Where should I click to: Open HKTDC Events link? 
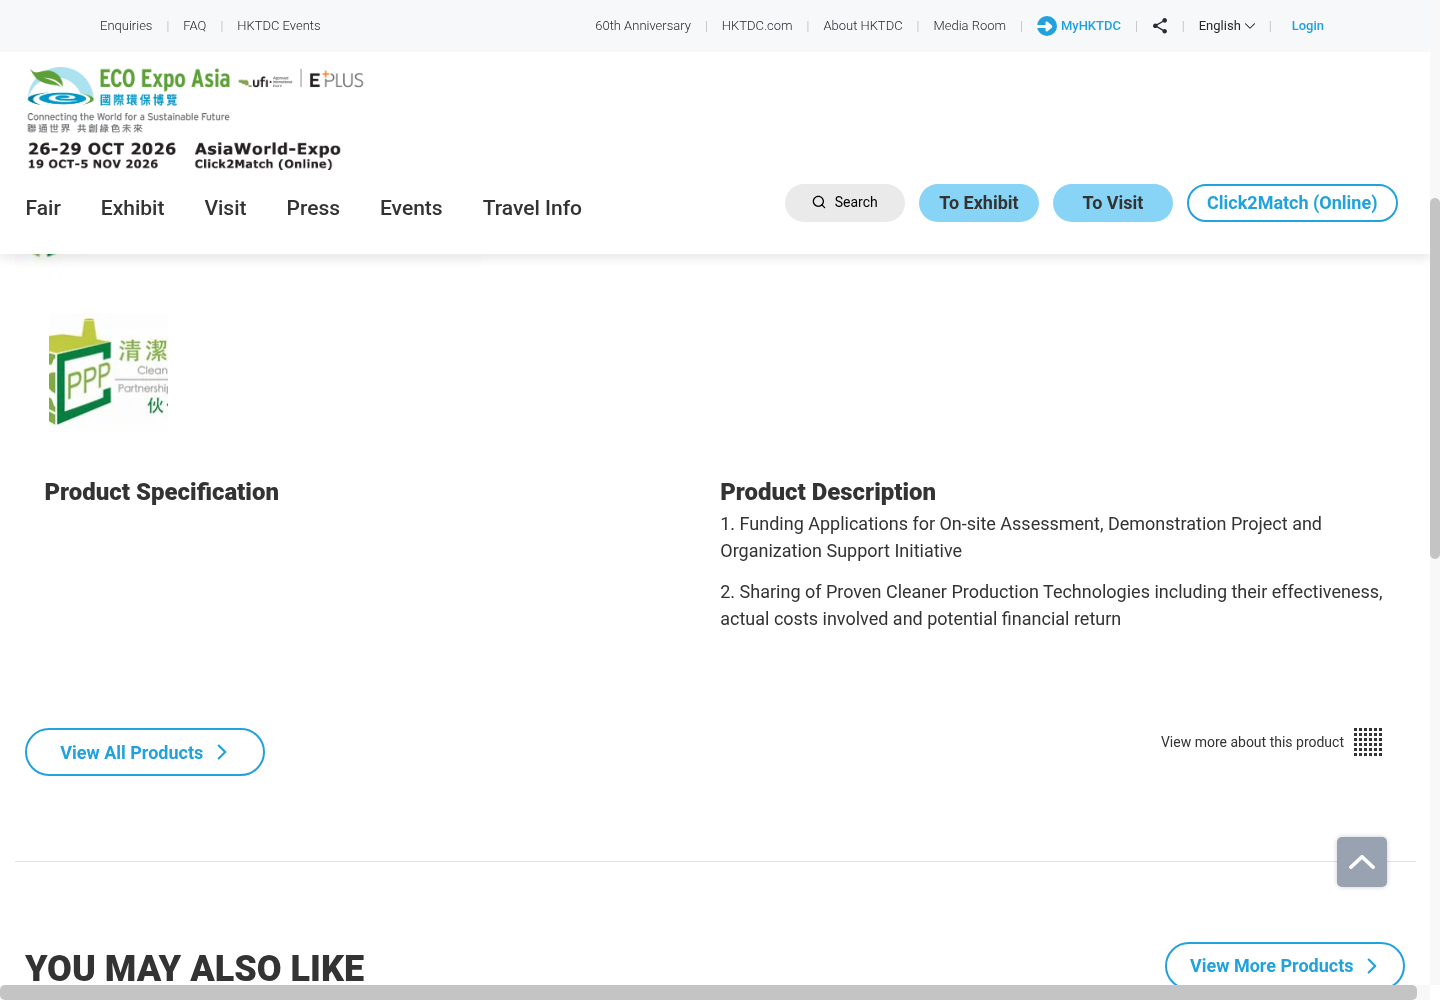(x=279, y=26)
